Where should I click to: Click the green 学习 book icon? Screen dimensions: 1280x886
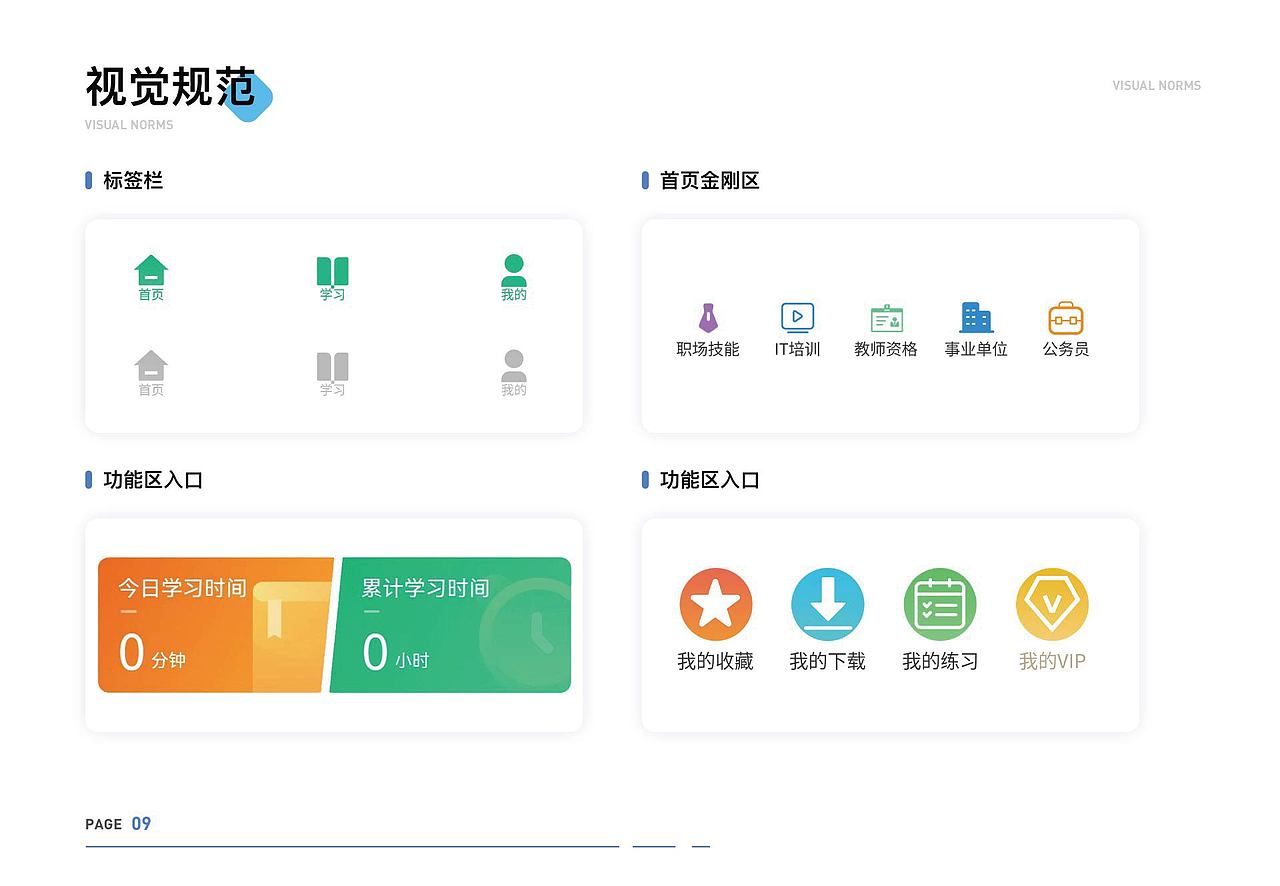pos(333,272)
